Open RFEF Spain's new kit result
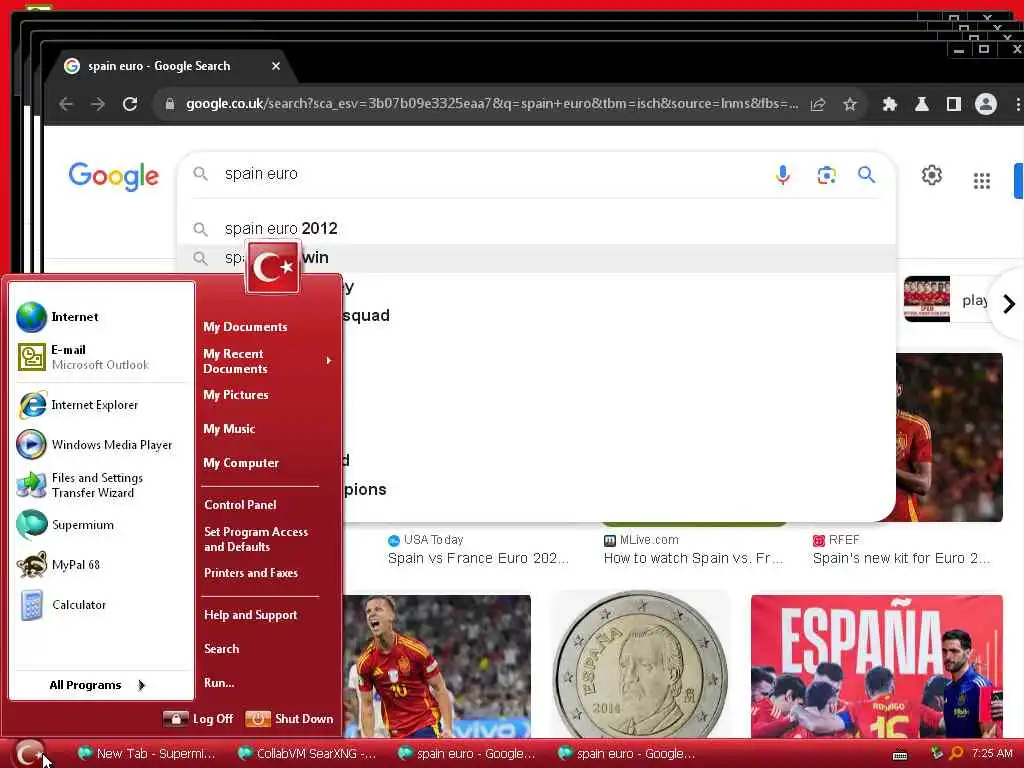This screenshot has width=1024, height=768. click(901, 558)
